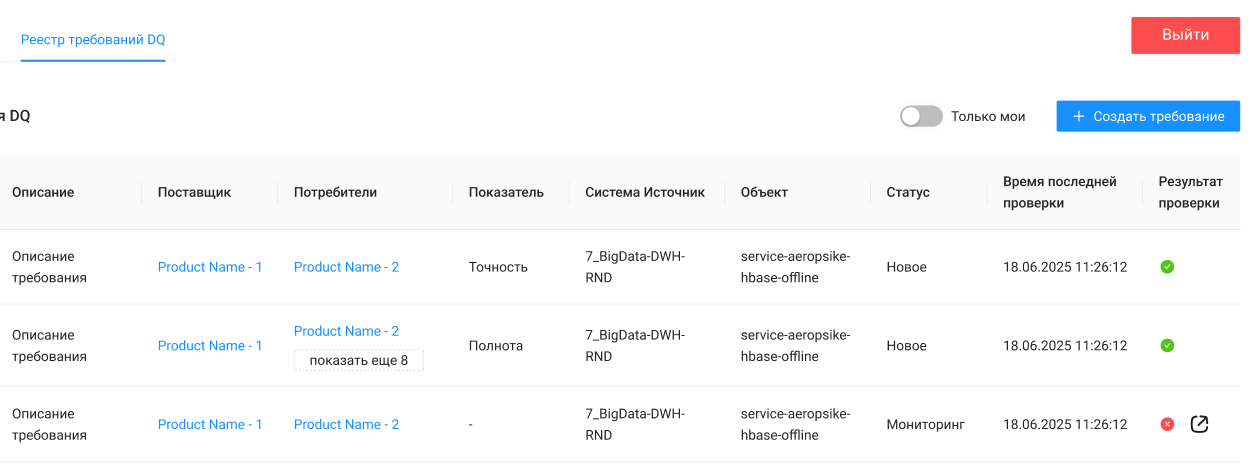1259x465 pixels.
Task: Open Product Name - 1 link in Мониторинг row
Action: (210, 424)
